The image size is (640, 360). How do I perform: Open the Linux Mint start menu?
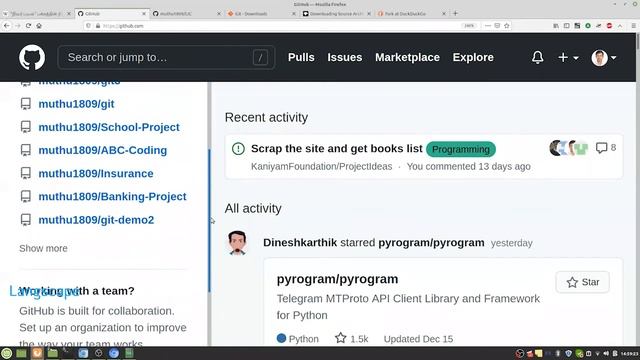pos(6,353)
